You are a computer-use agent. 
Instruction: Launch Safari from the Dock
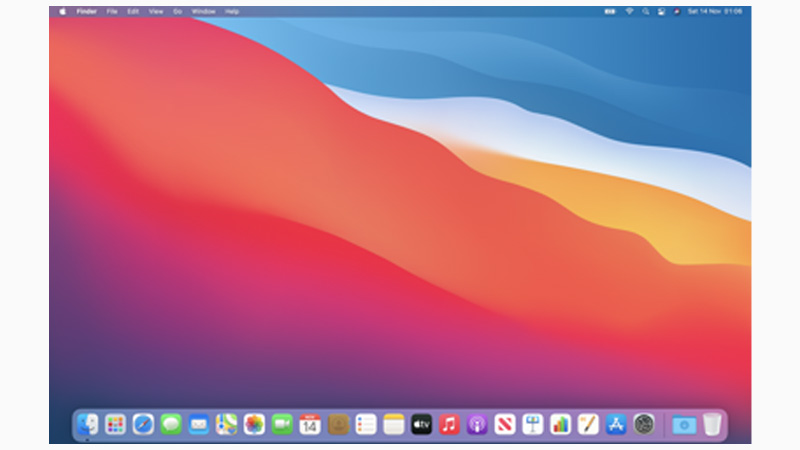click(143, 424)
